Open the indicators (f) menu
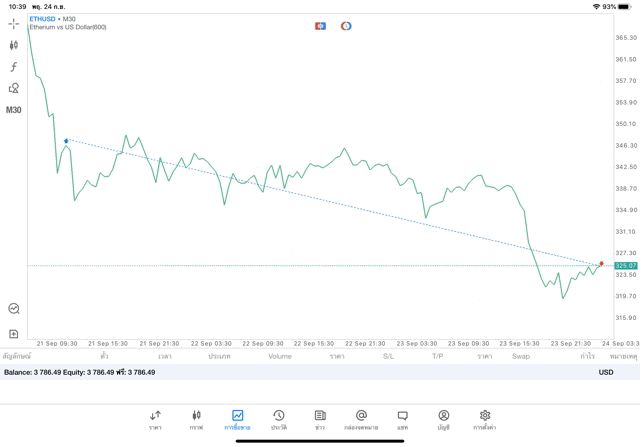The image size is (640, 447). click(x=14, y=67)
